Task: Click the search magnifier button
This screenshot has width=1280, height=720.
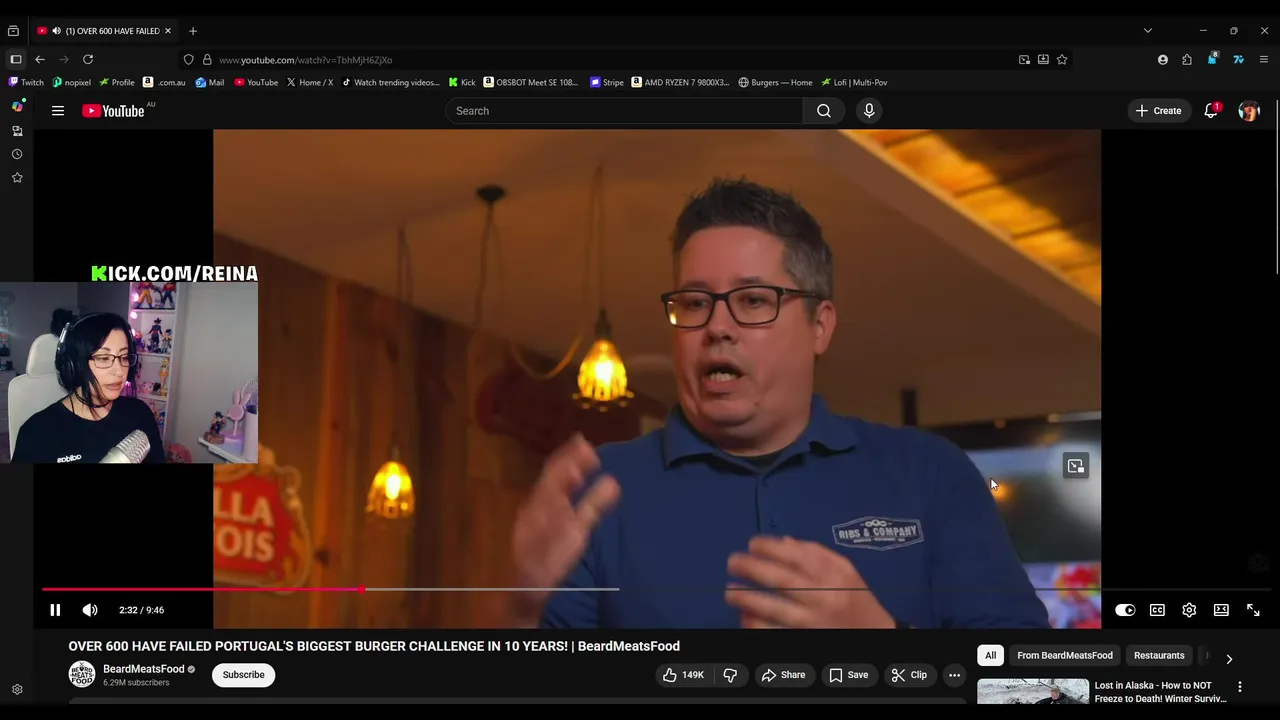Action: tap(824, 111)
